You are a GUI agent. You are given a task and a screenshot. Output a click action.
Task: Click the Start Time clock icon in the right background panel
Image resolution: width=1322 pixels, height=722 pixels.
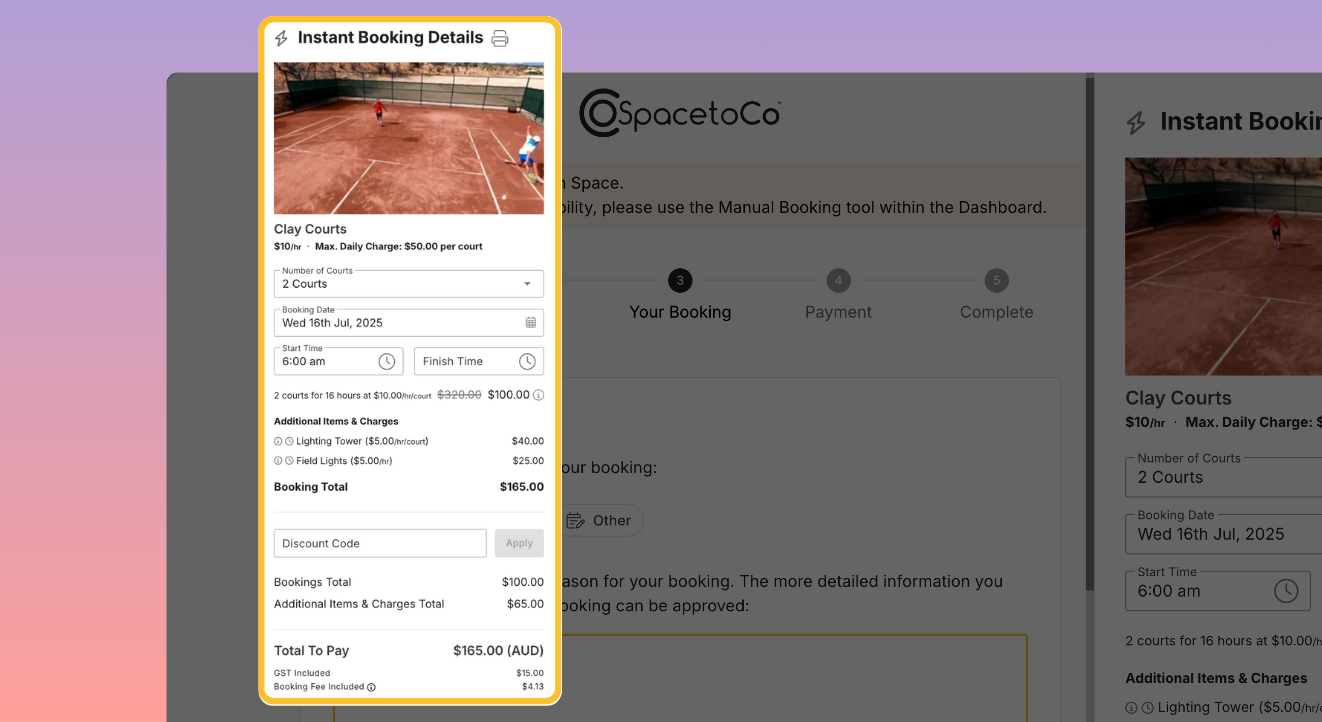point(1286,590)
